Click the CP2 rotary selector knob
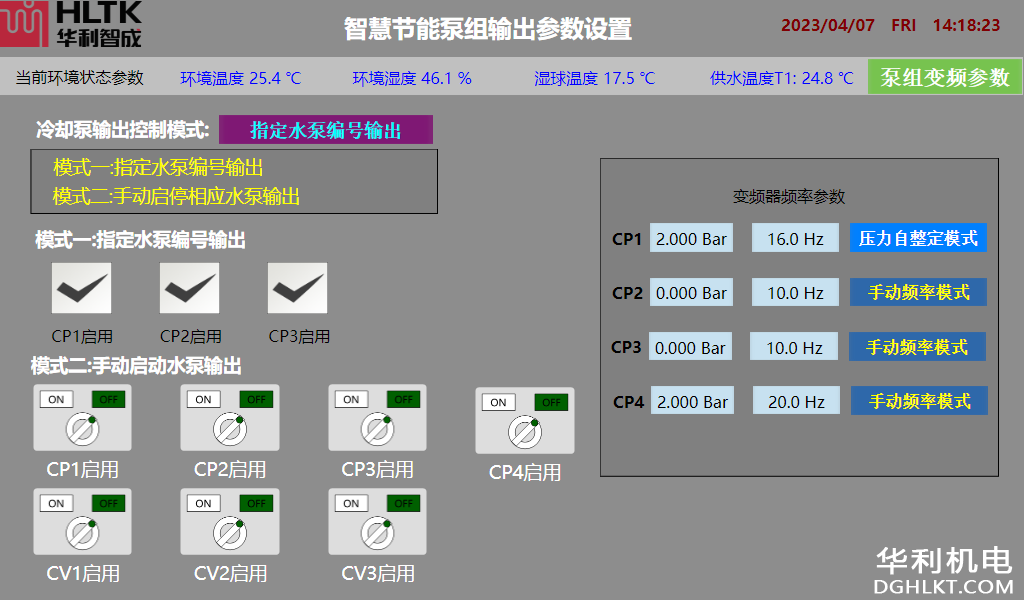Screen dimensions: 1024x600 coord(230,430)
